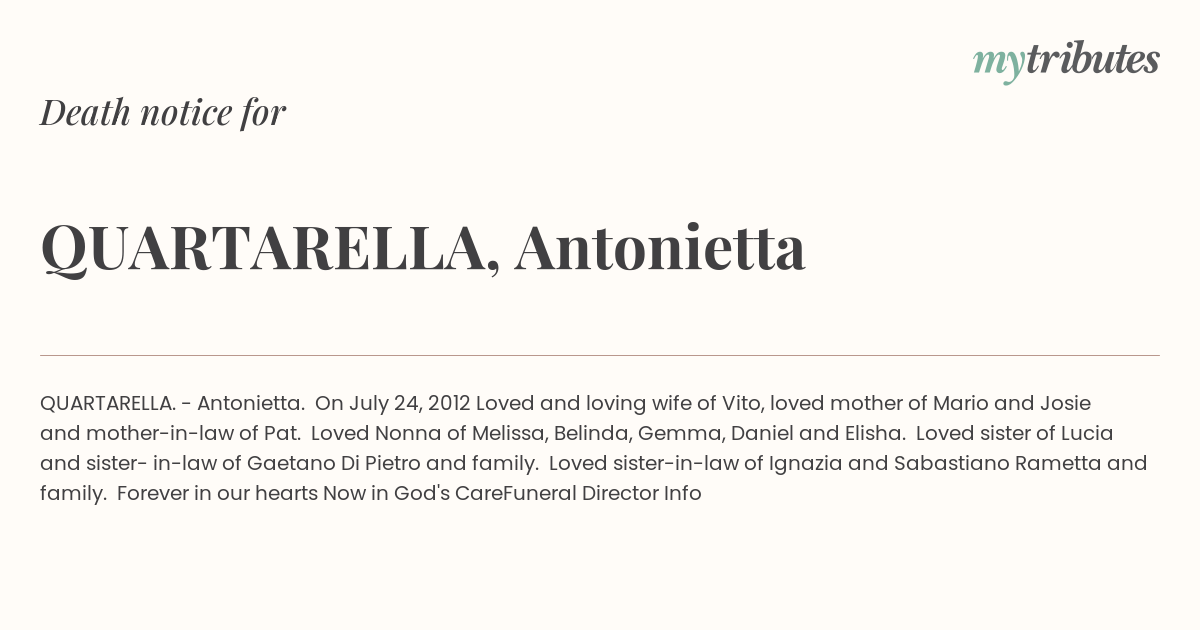The height and width of the screenshot is (630, 1200).
Task: Click 'QUARTARELLA. - Antonietta.' at the start of the notice
Action: [172, 404]
